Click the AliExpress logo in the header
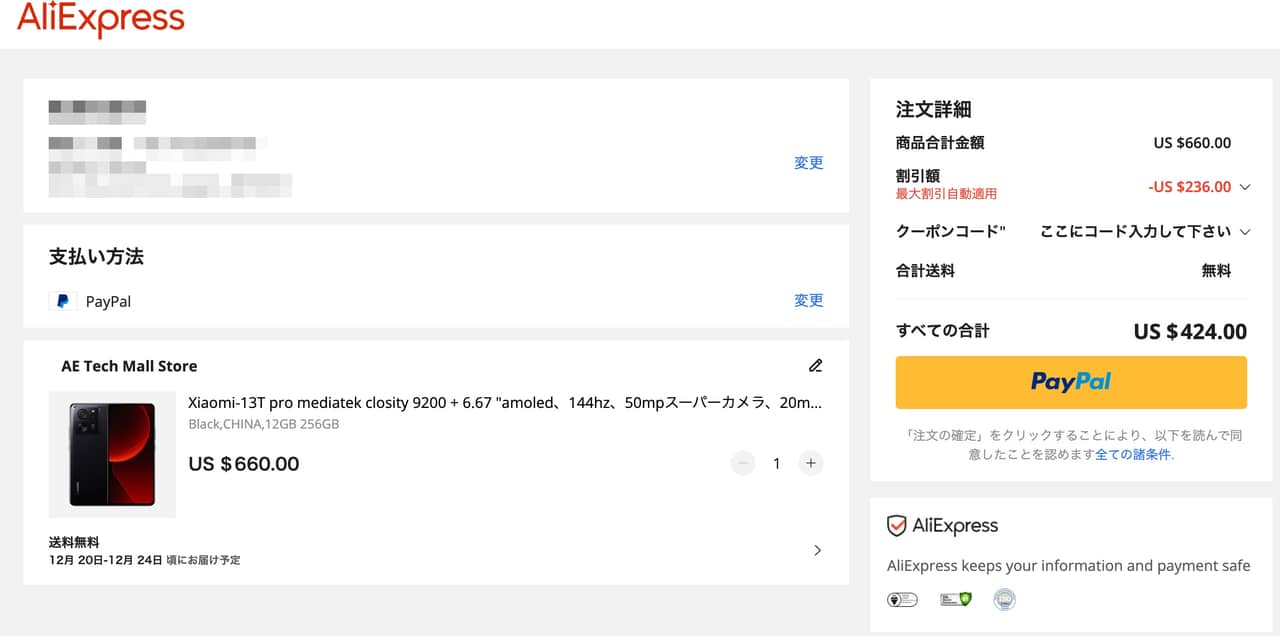 coord(101,18)
